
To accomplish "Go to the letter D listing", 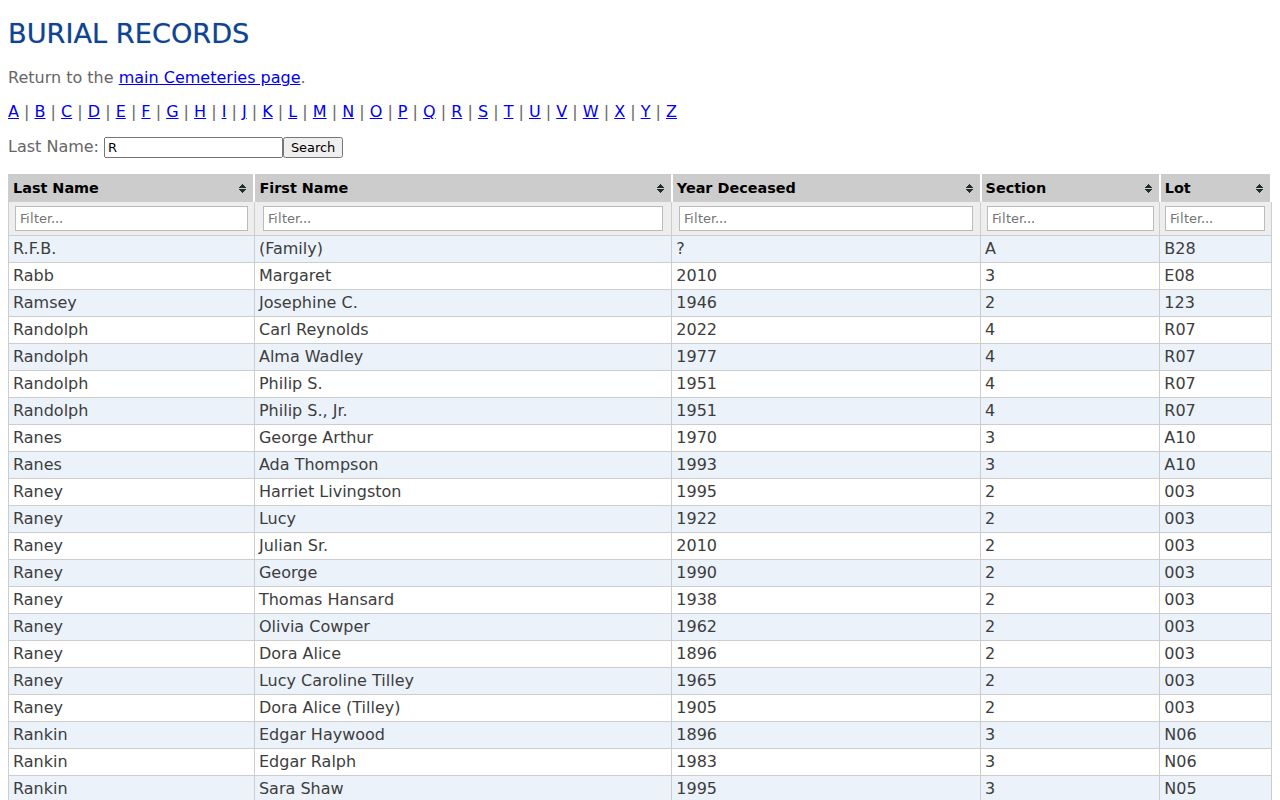I will pyautogui.click(x=94, y=111).
